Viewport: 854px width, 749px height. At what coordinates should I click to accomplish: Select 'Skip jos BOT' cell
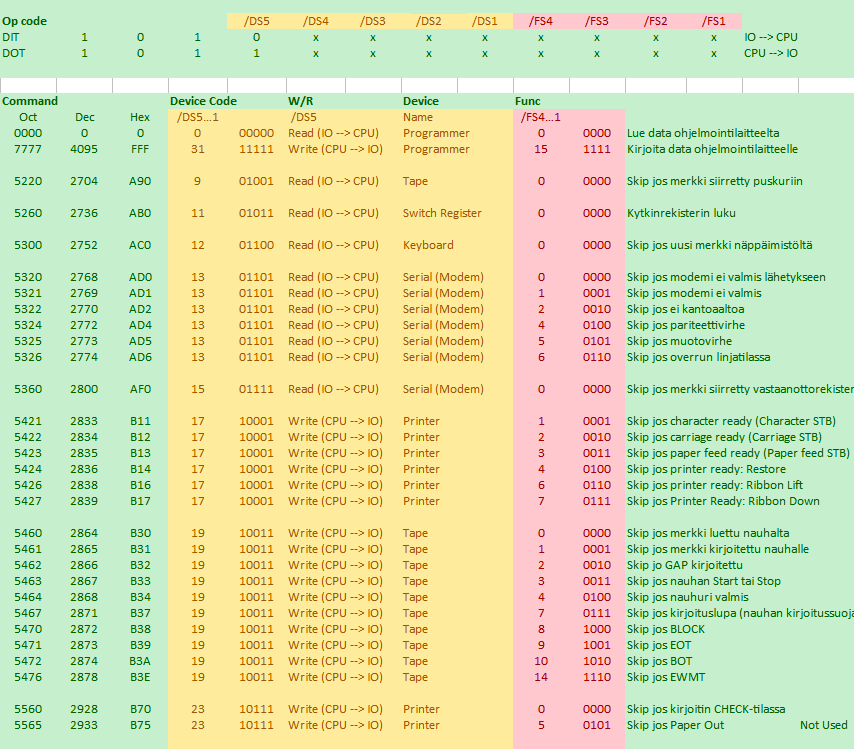(x=660, y=661)
